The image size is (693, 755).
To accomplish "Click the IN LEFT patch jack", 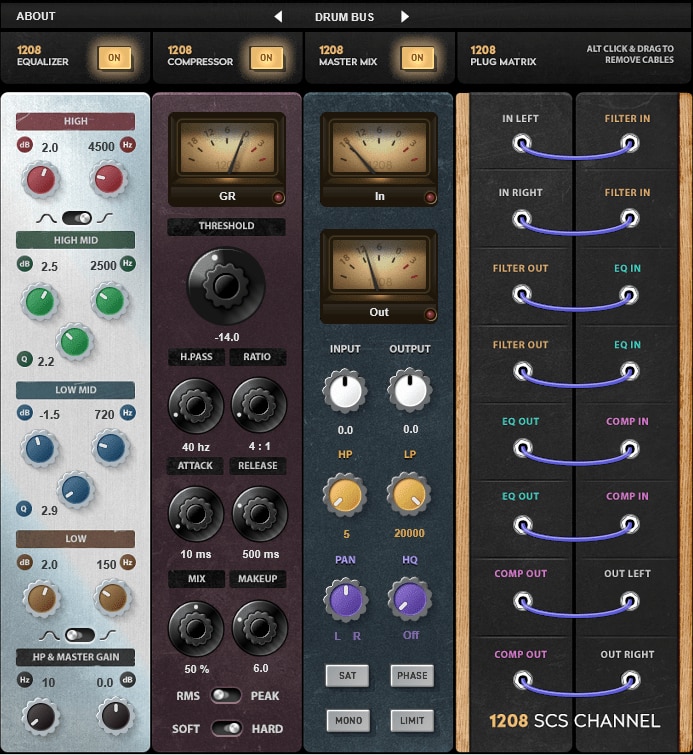I will click(520, 144).
